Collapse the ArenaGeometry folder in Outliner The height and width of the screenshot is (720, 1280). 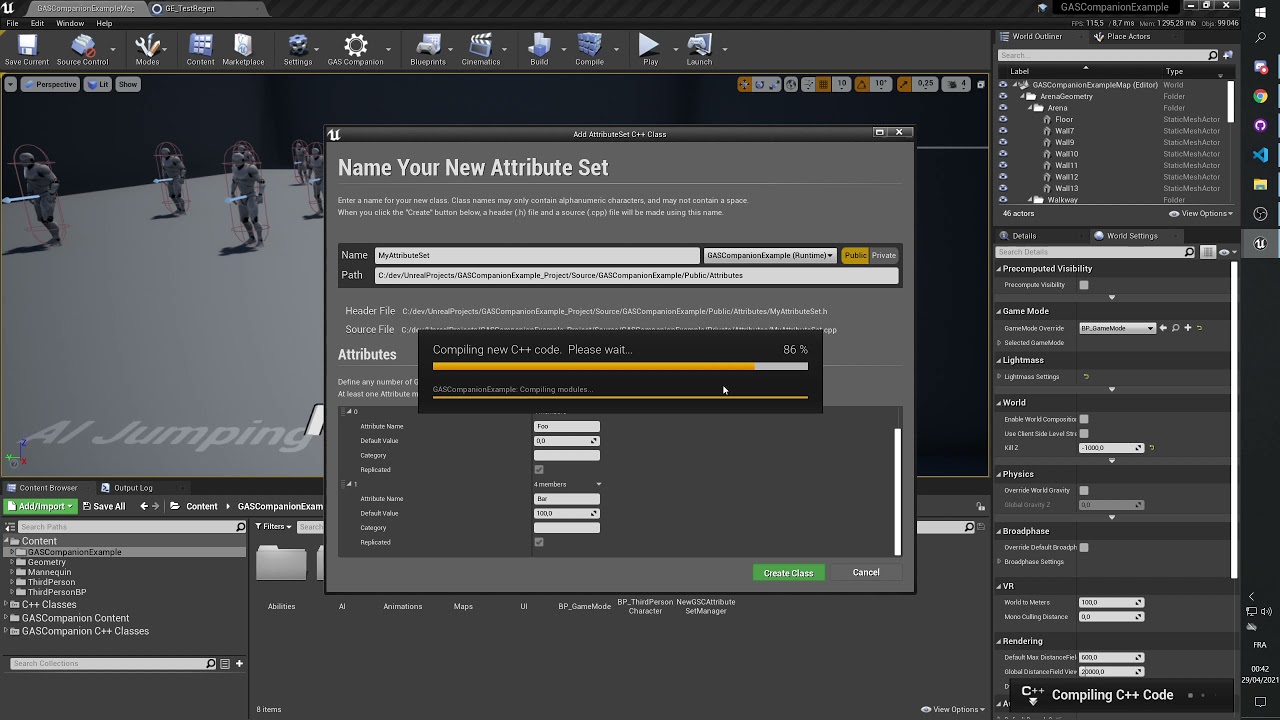(x=1022, y=97)
